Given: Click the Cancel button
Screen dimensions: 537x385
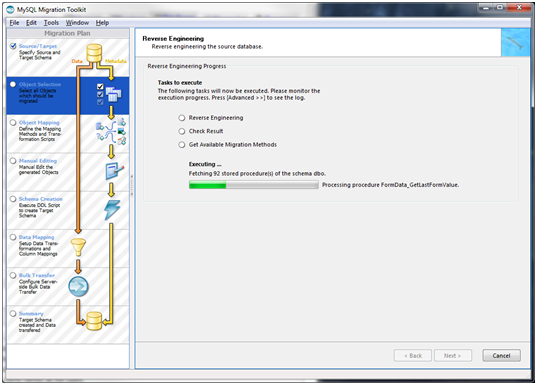Looking at the screenshot, I should [501, 356].
